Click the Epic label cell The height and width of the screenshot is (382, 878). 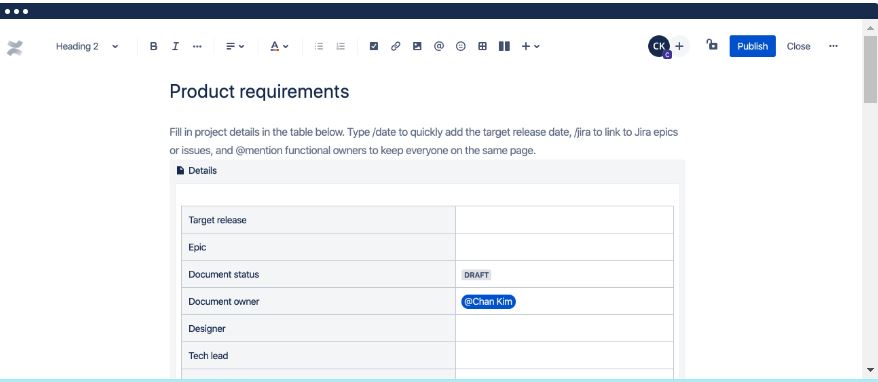click(318, 247)
